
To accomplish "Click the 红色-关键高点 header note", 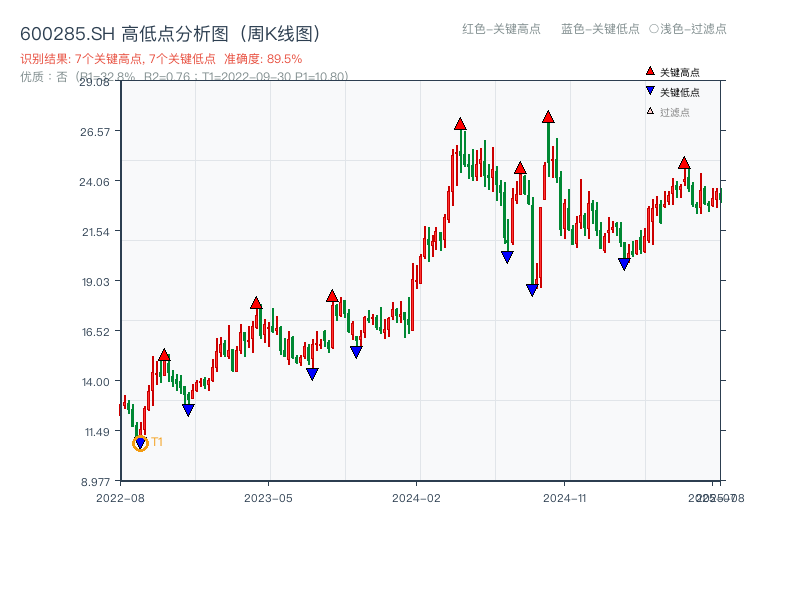I will point(501,29).
